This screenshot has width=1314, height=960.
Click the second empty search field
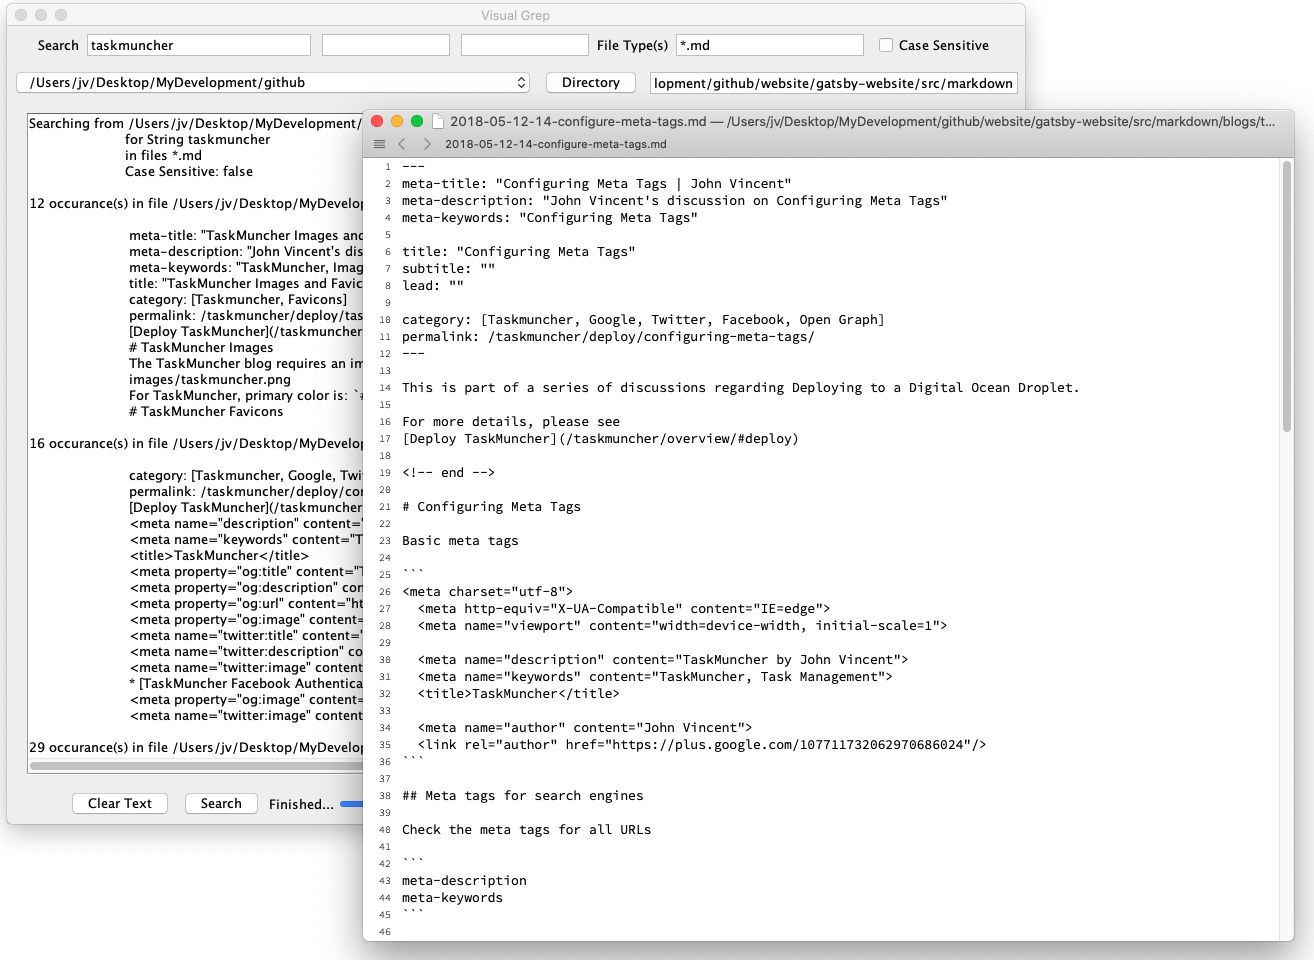386,45
